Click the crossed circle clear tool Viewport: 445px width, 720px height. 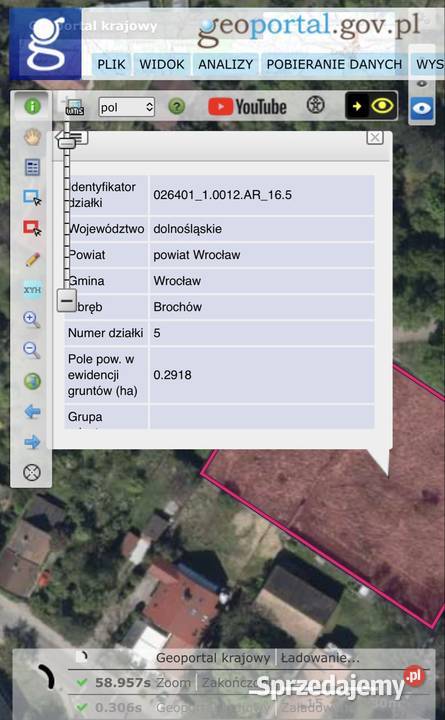click(32, 472)
